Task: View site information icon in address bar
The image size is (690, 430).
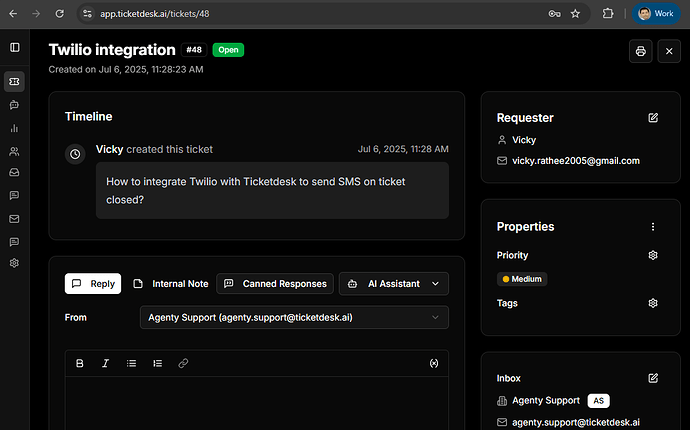Action: click(x=88, y=14)
